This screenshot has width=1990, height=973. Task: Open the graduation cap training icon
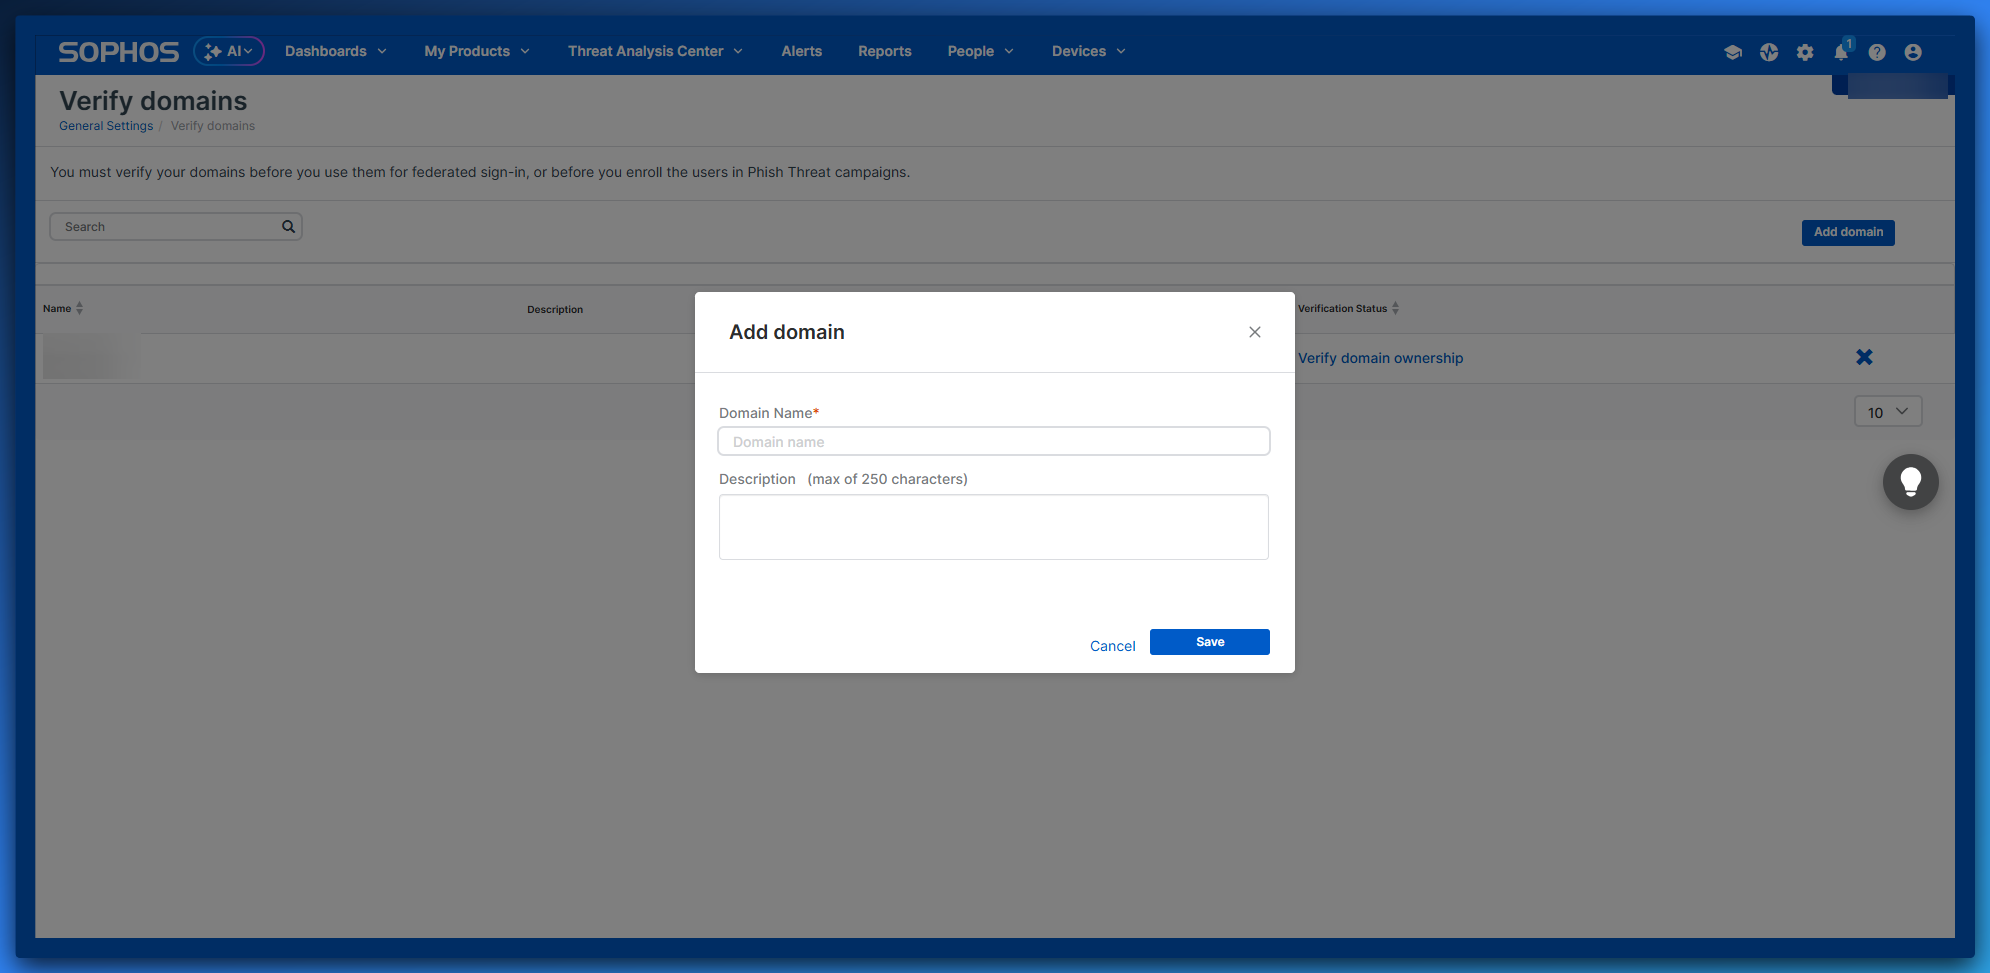point(1733,52)
